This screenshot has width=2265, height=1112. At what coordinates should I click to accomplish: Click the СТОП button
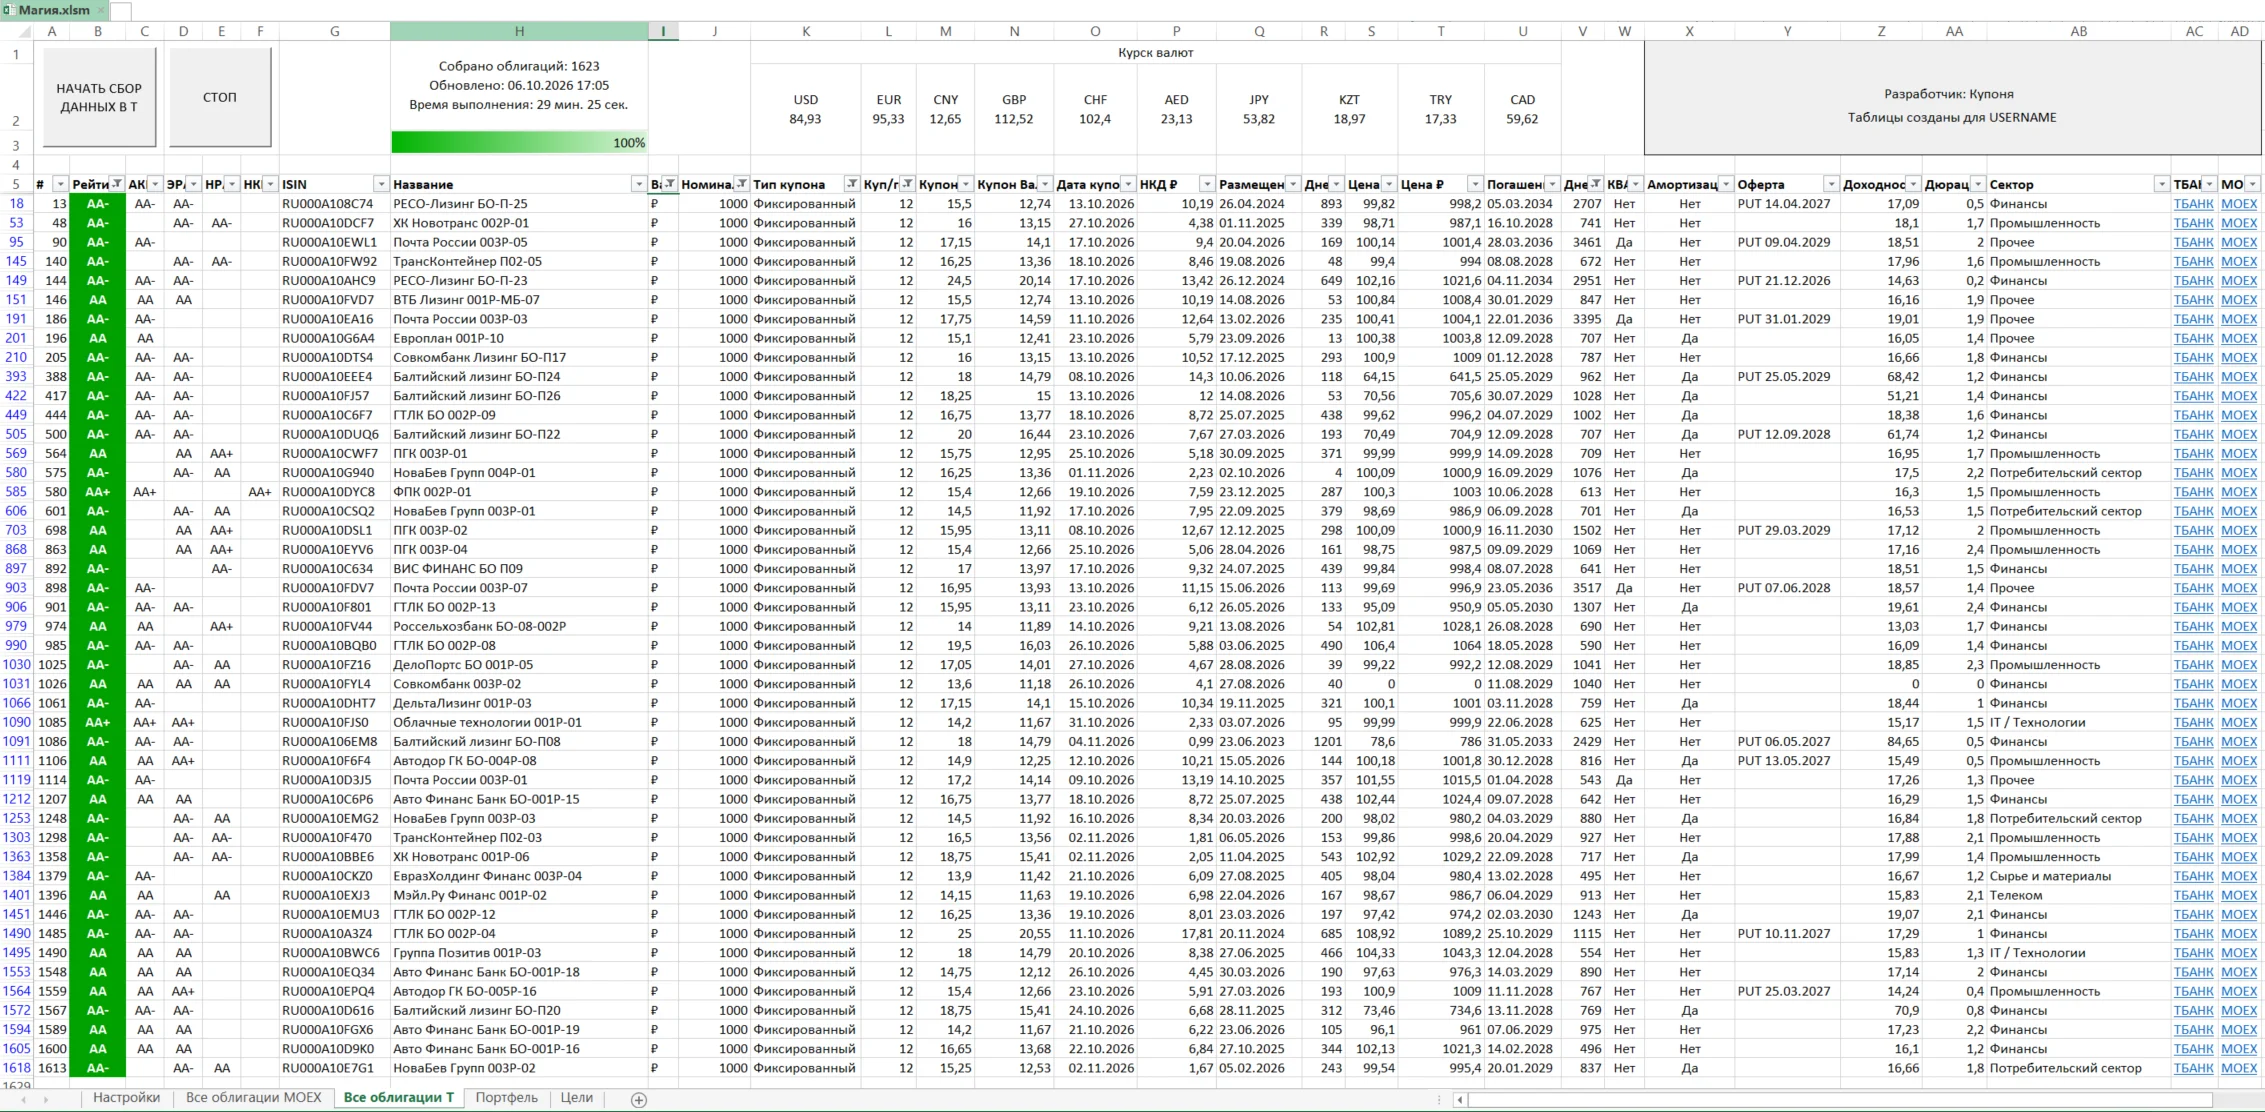[220, 97]
